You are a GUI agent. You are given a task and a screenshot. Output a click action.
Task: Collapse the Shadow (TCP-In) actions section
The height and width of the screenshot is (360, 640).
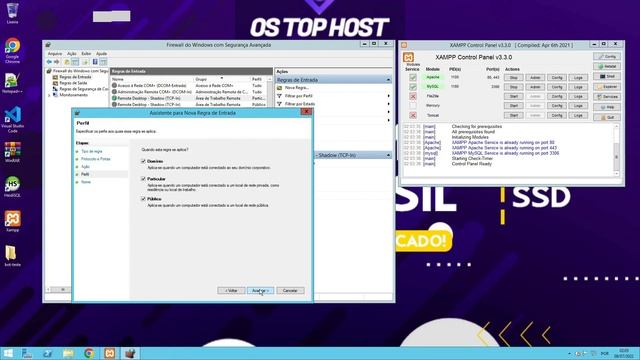click(x=388, y=156)
